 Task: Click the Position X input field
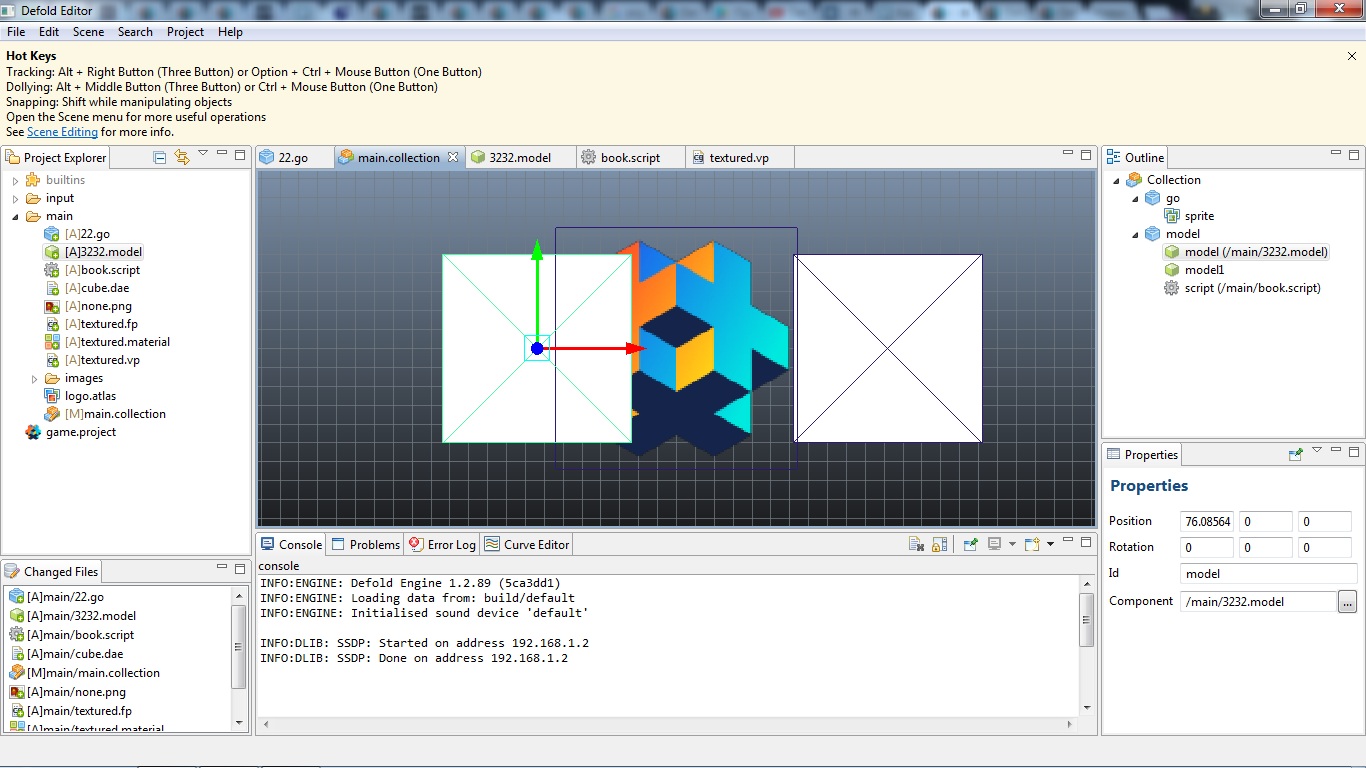coord(1206,522)
